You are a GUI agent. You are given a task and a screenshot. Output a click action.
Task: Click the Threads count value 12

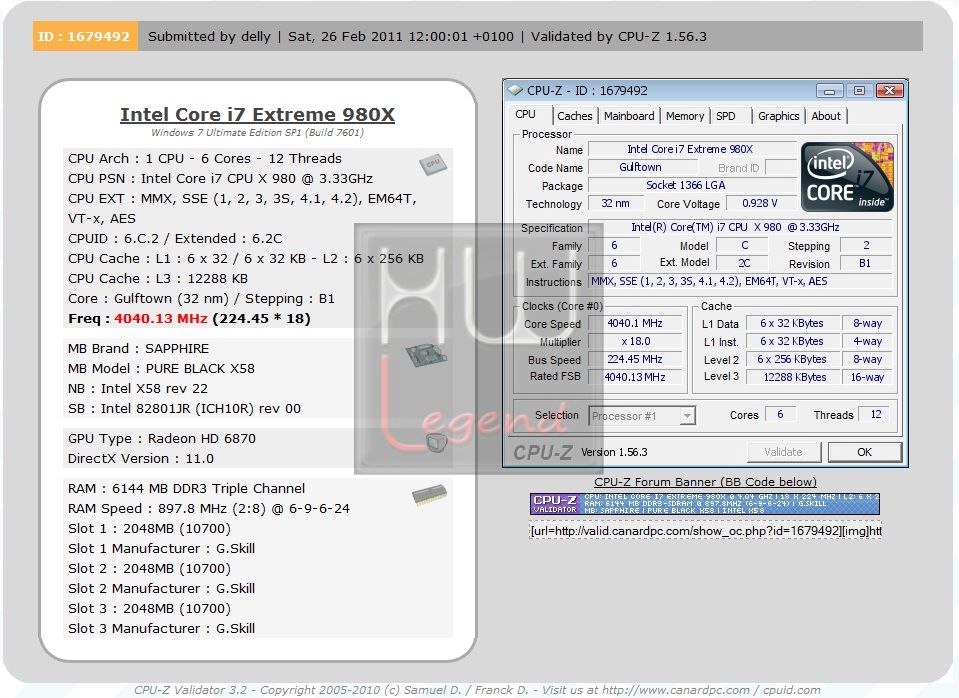click(x=875, y=415)
